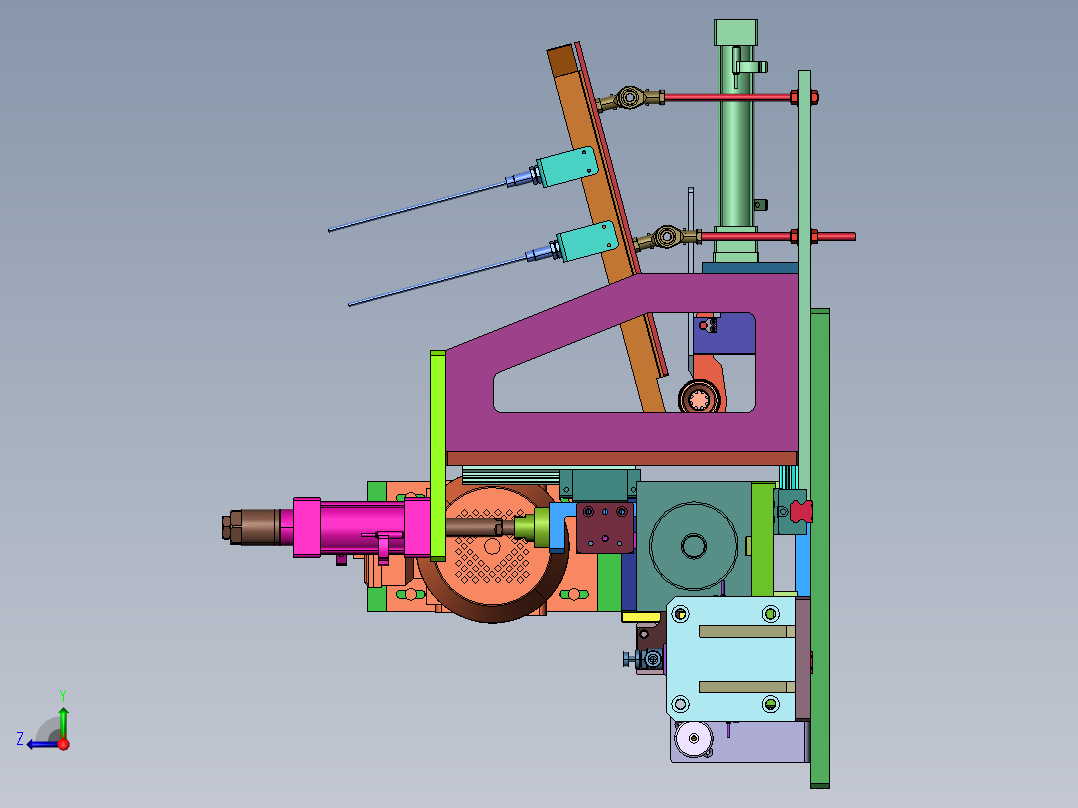
Task: Select the light blue cover plate with four screws
Action: pyautogui.click(x=732, y=659)
